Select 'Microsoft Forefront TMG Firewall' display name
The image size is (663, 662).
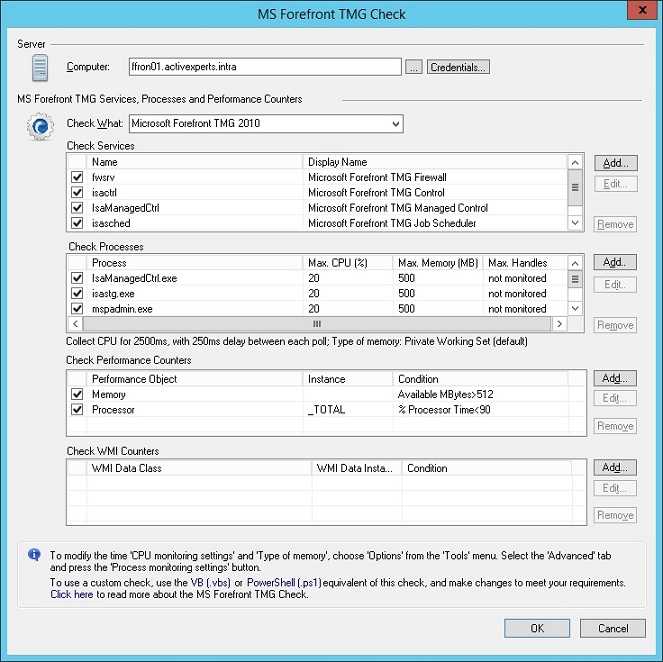(377, 177)
